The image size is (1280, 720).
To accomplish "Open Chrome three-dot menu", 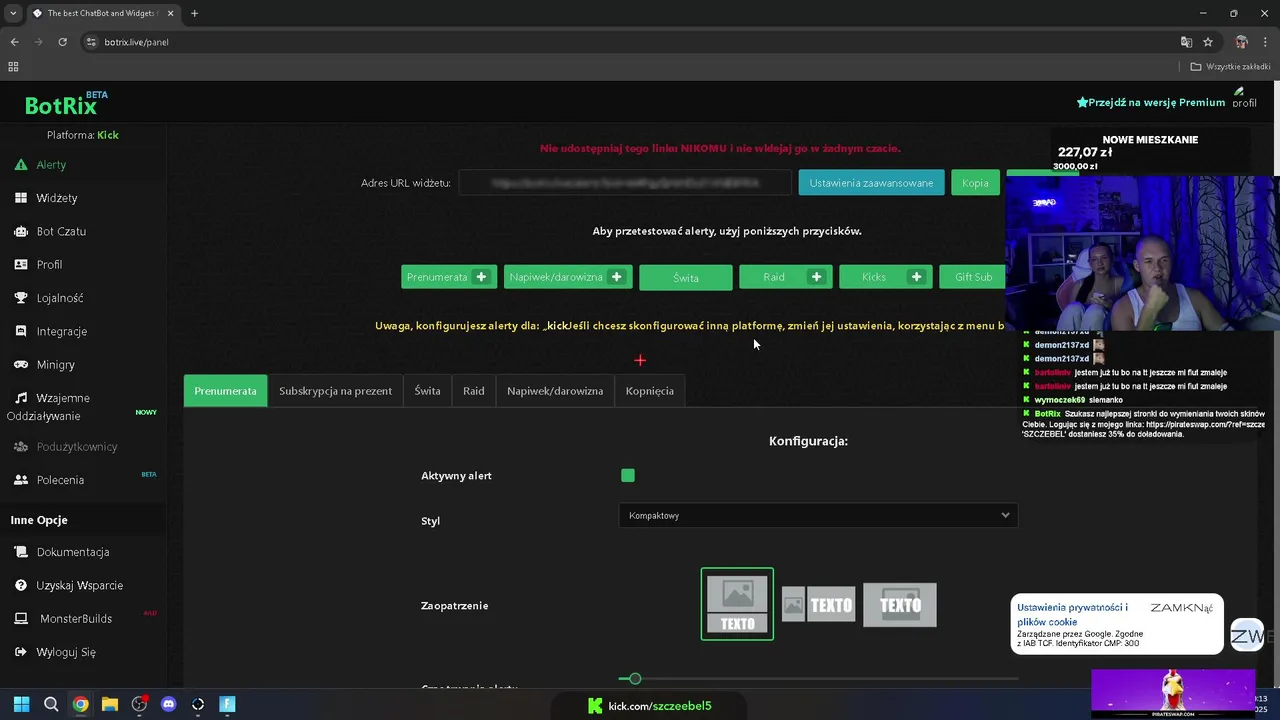I will [x=1265, y=42].
